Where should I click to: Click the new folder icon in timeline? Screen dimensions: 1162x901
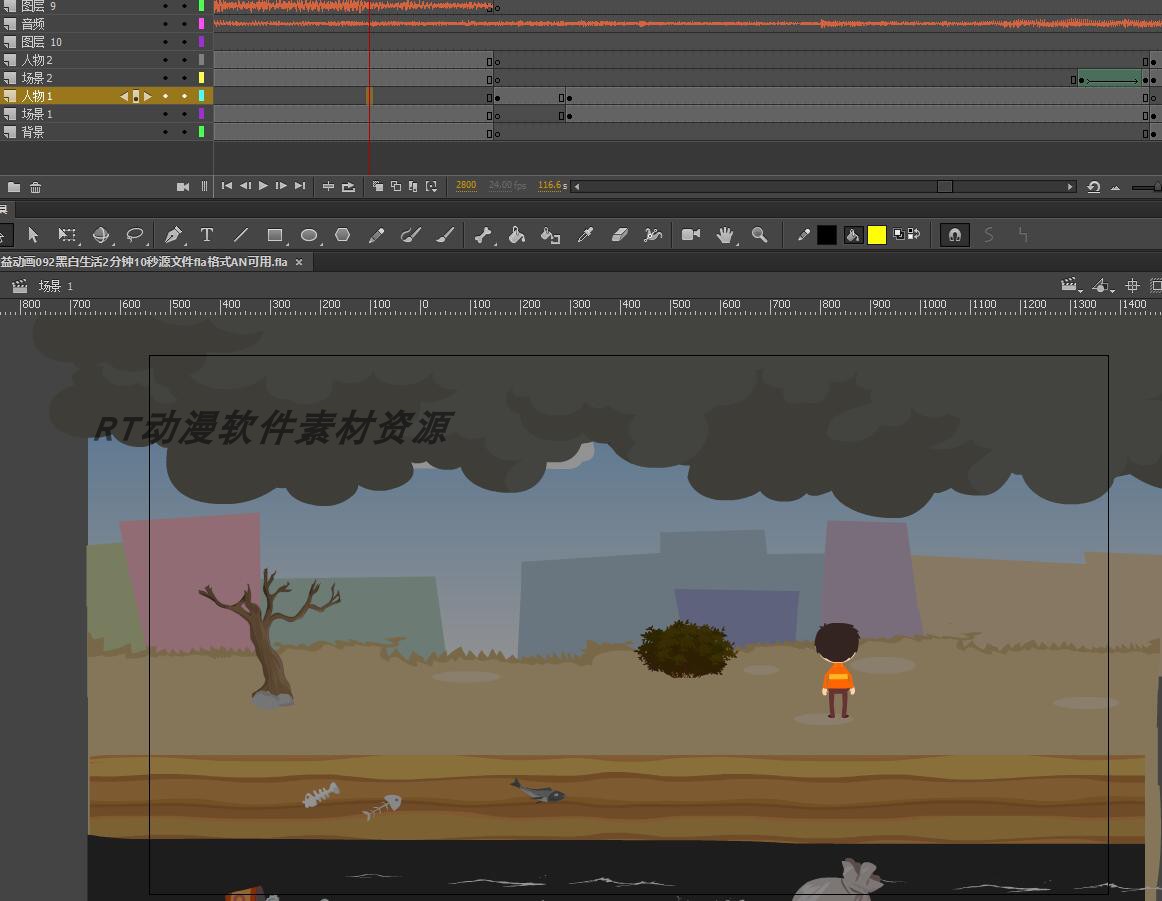pos(13,187)
